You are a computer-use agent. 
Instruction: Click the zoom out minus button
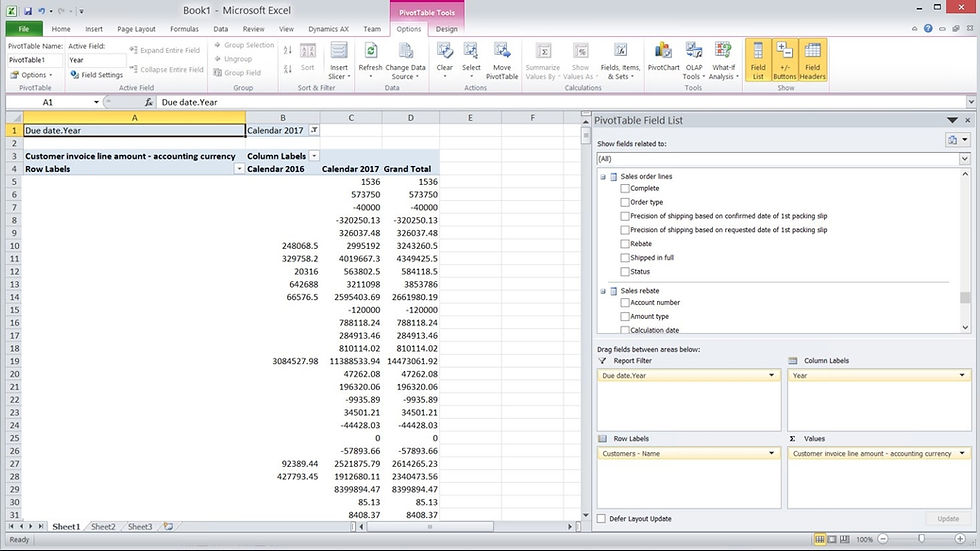(x=882, y=539)
